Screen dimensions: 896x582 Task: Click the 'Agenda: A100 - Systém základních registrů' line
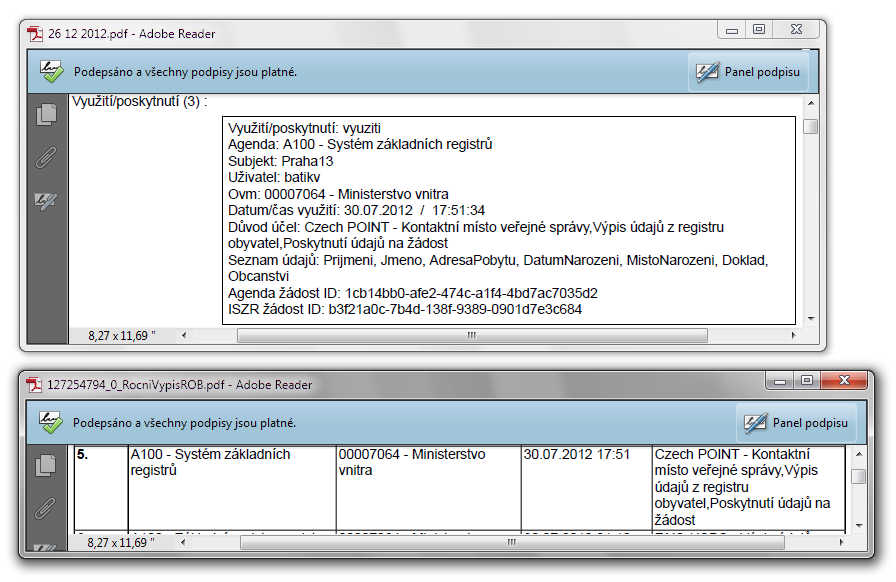pos(360,145)
